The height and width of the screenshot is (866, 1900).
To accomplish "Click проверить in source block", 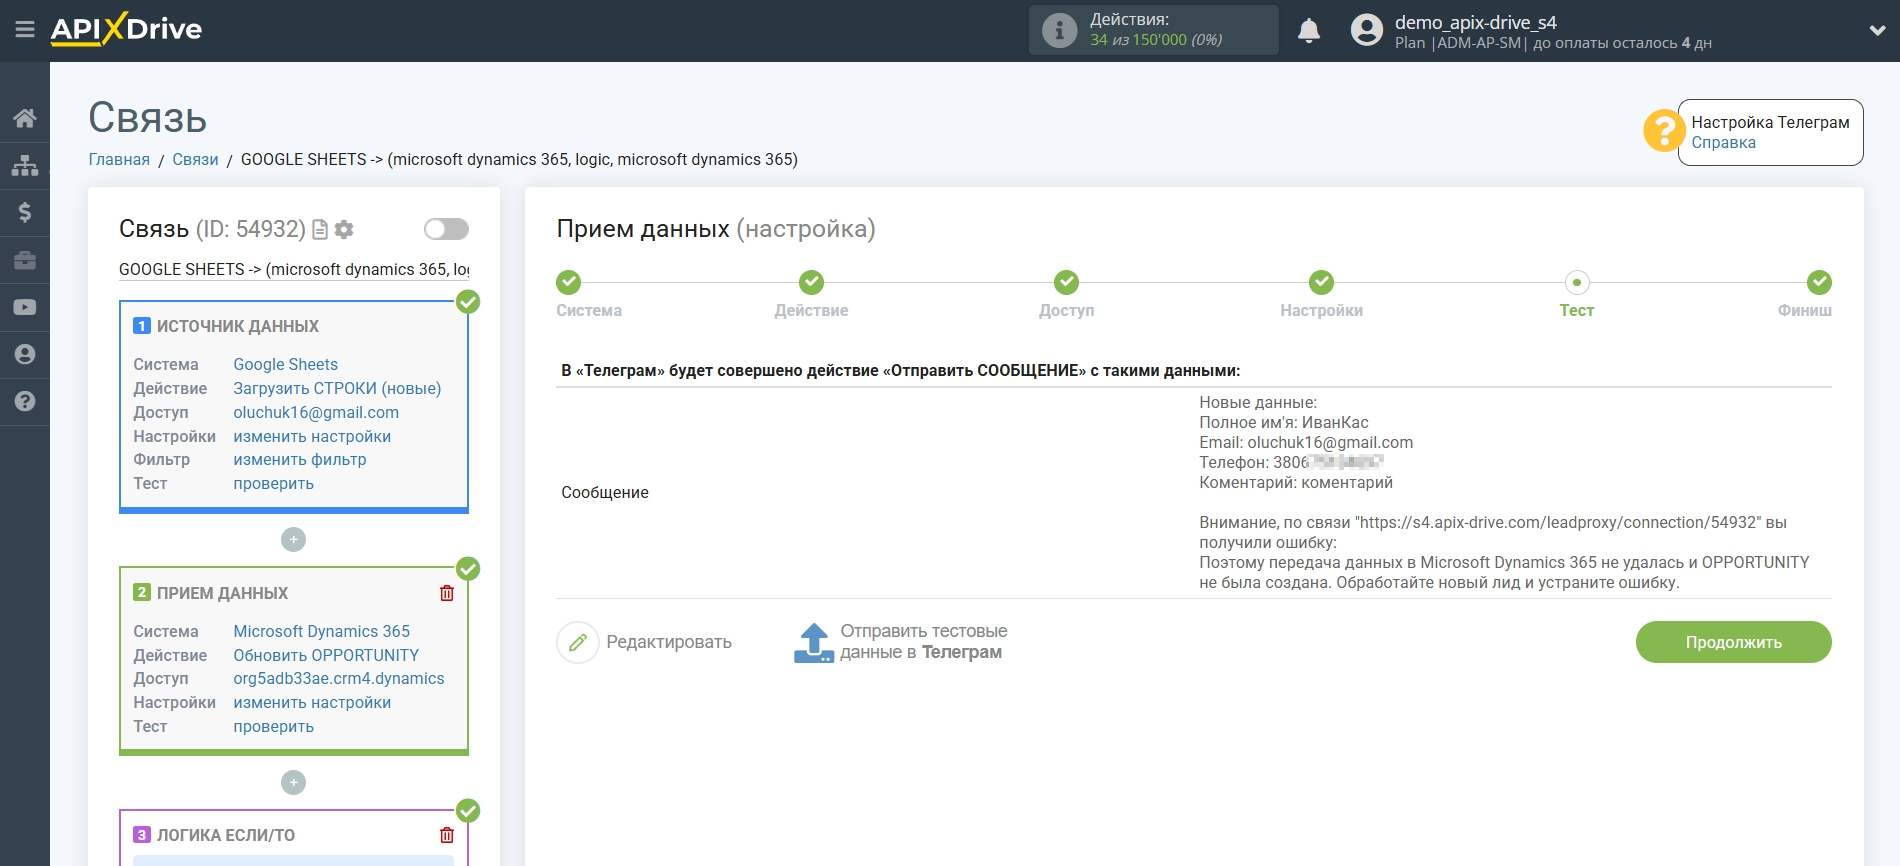I will click(274, 483).
